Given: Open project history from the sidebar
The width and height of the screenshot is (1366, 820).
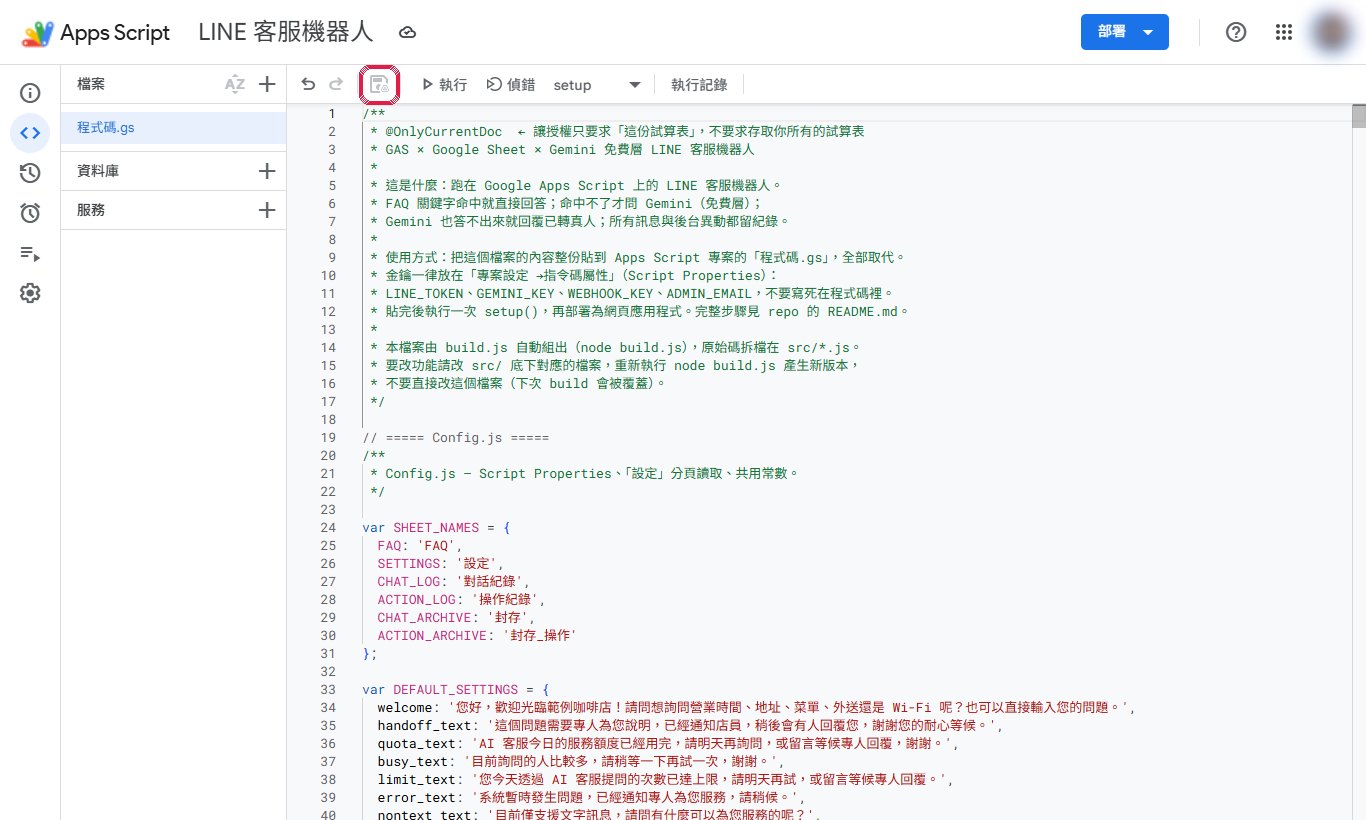Looking at the screenshot, I should click(30, 173).
